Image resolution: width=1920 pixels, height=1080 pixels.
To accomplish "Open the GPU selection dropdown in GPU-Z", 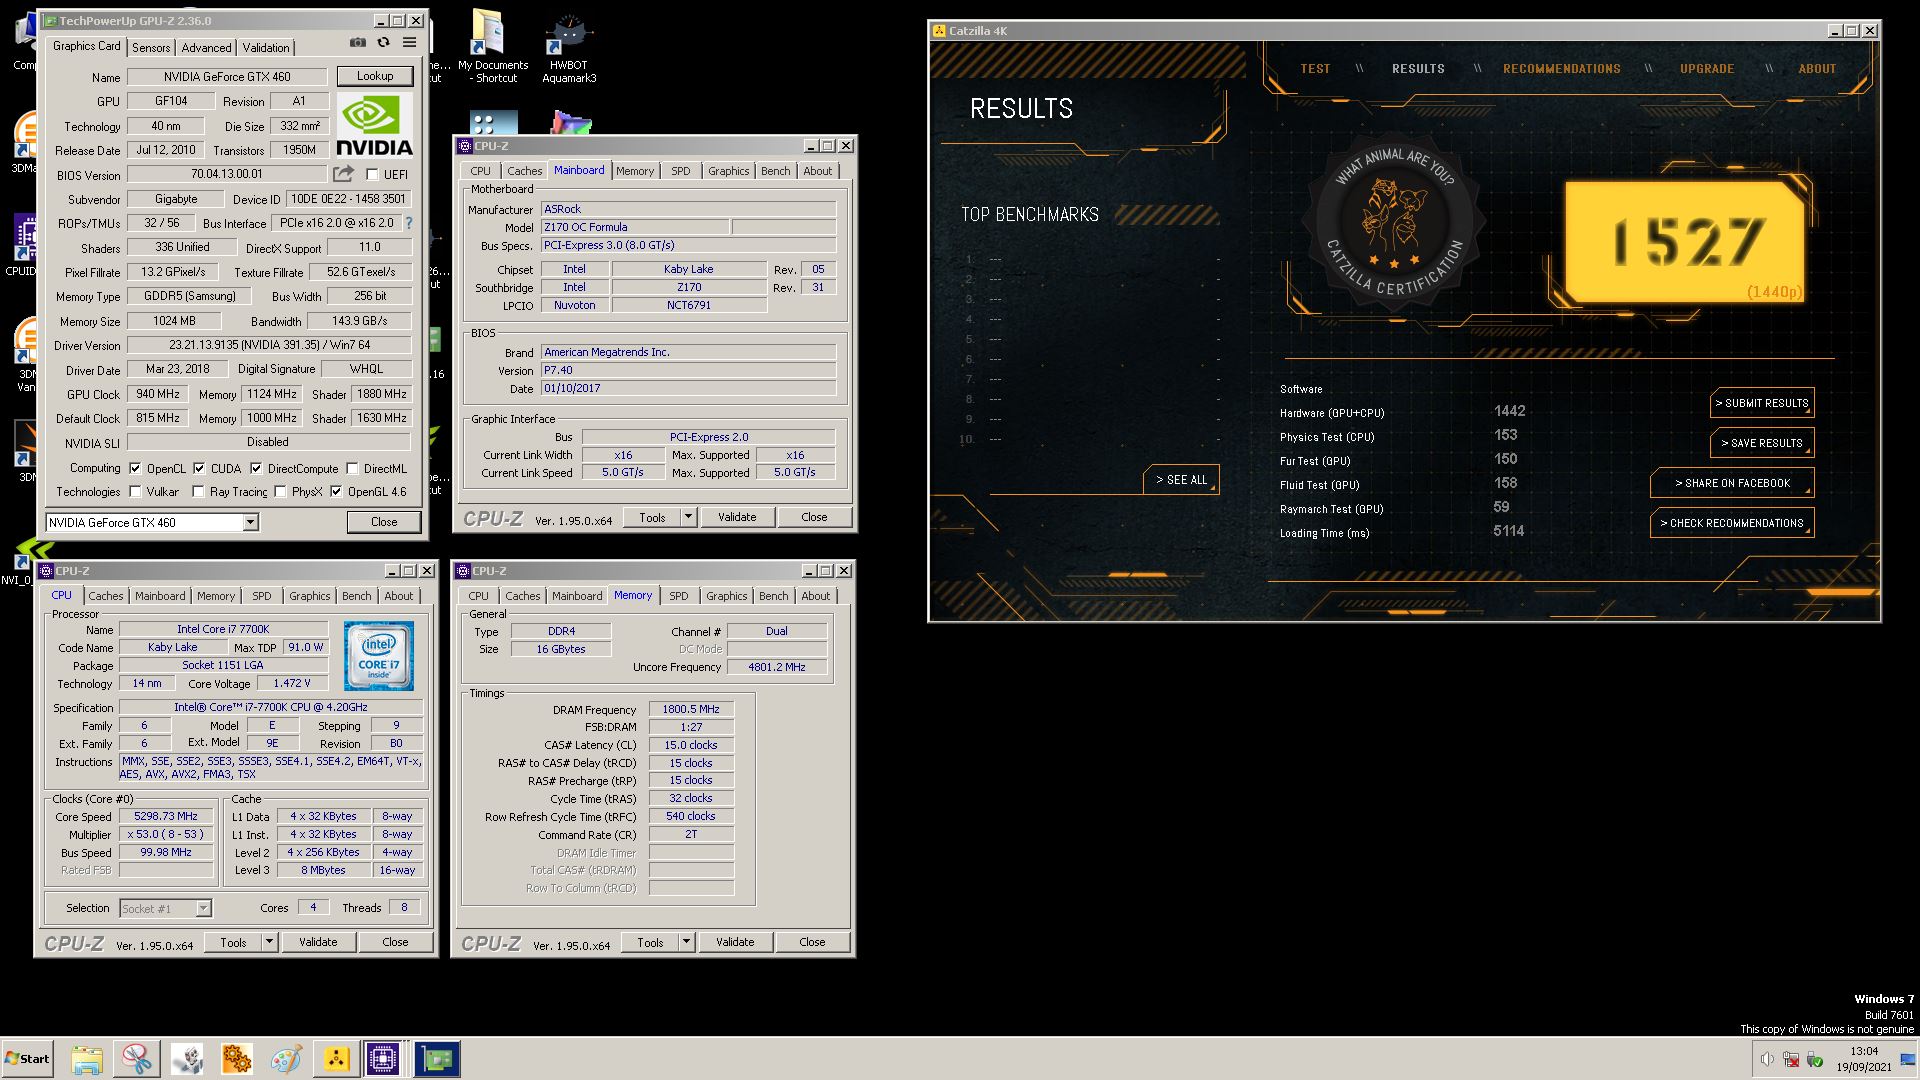I will (251, 522).
